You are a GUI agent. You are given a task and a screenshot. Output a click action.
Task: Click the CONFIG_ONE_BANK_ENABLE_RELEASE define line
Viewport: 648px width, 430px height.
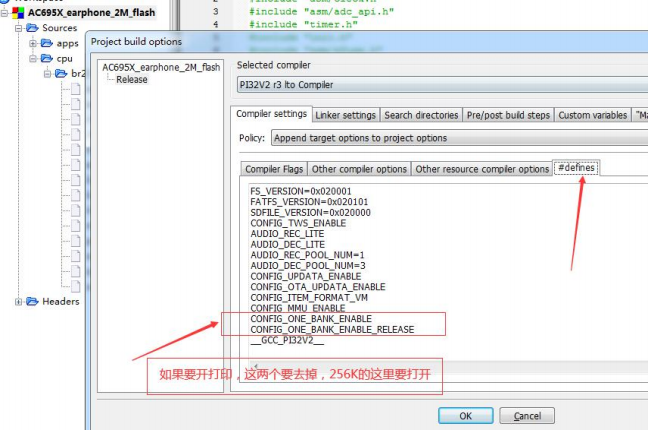[332, 330]
